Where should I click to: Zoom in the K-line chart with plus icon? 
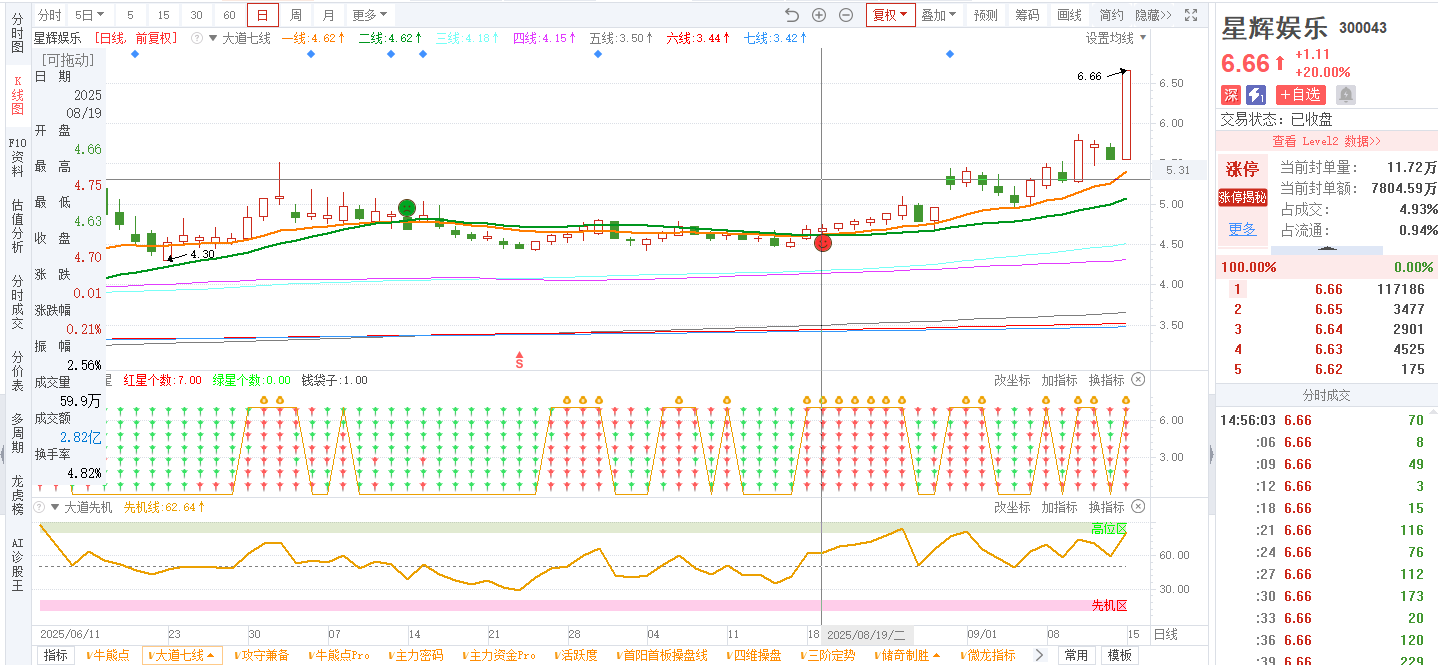click(x=819, y=15)
